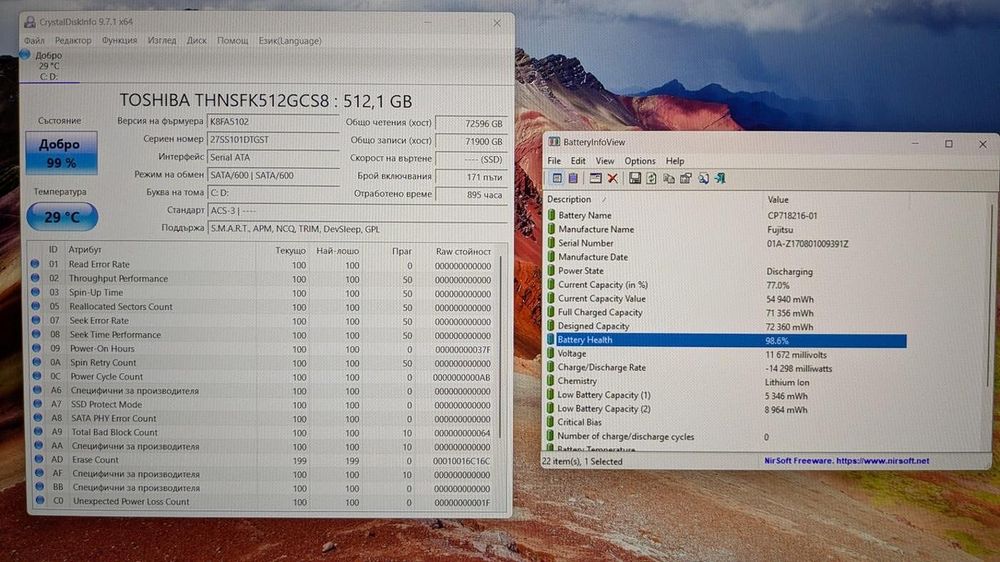
Task: Open the View menu in BatteryInfoView
Action: 605,161
